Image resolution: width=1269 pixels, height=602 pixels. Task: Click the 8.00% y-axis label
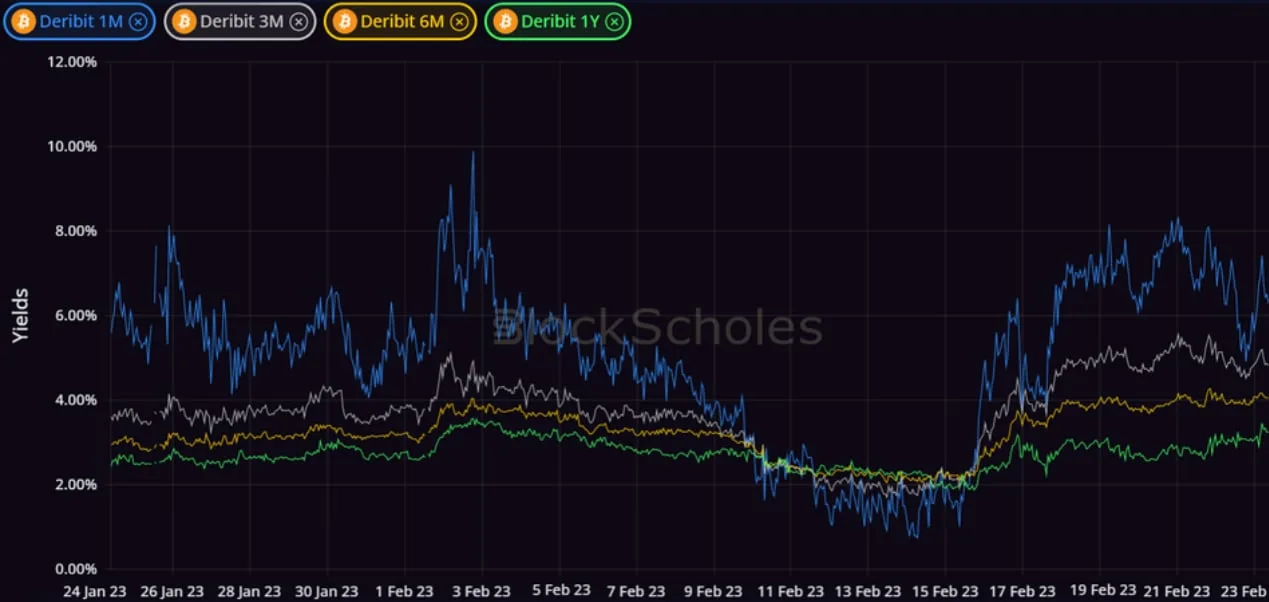(76, 231)
